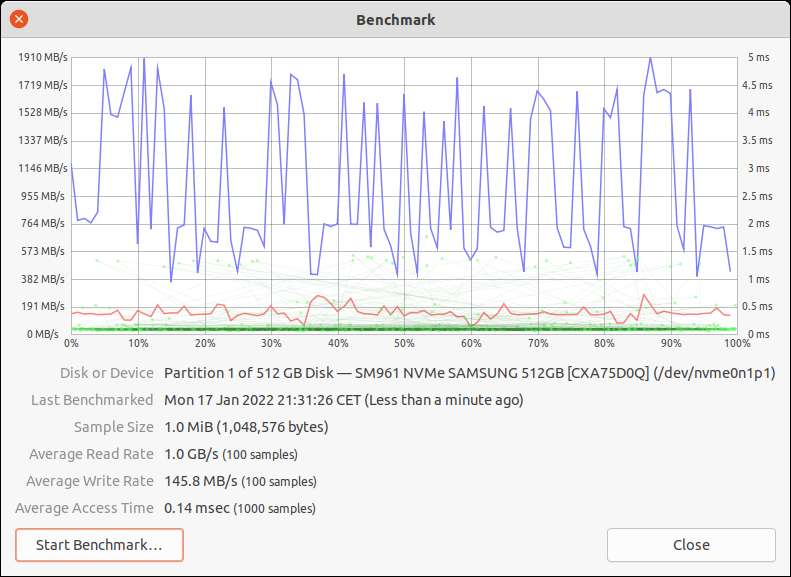791x577 pixels.
Task: Click the 1910 MB/s axis label
Action: (x=43, y=57)
